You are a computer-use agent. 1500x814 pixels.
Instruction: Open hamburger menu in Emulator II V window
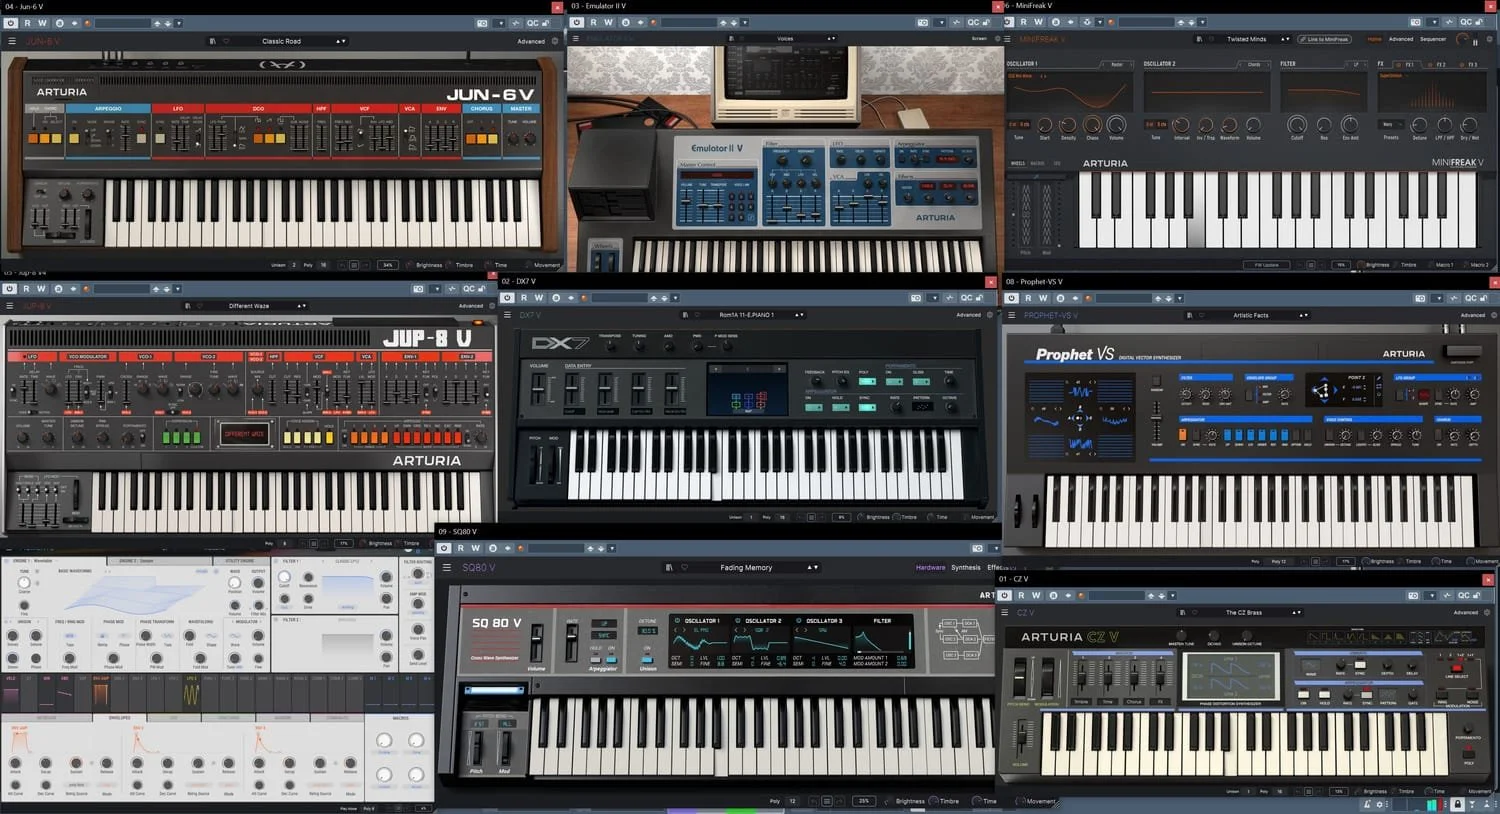click(575, 39)
